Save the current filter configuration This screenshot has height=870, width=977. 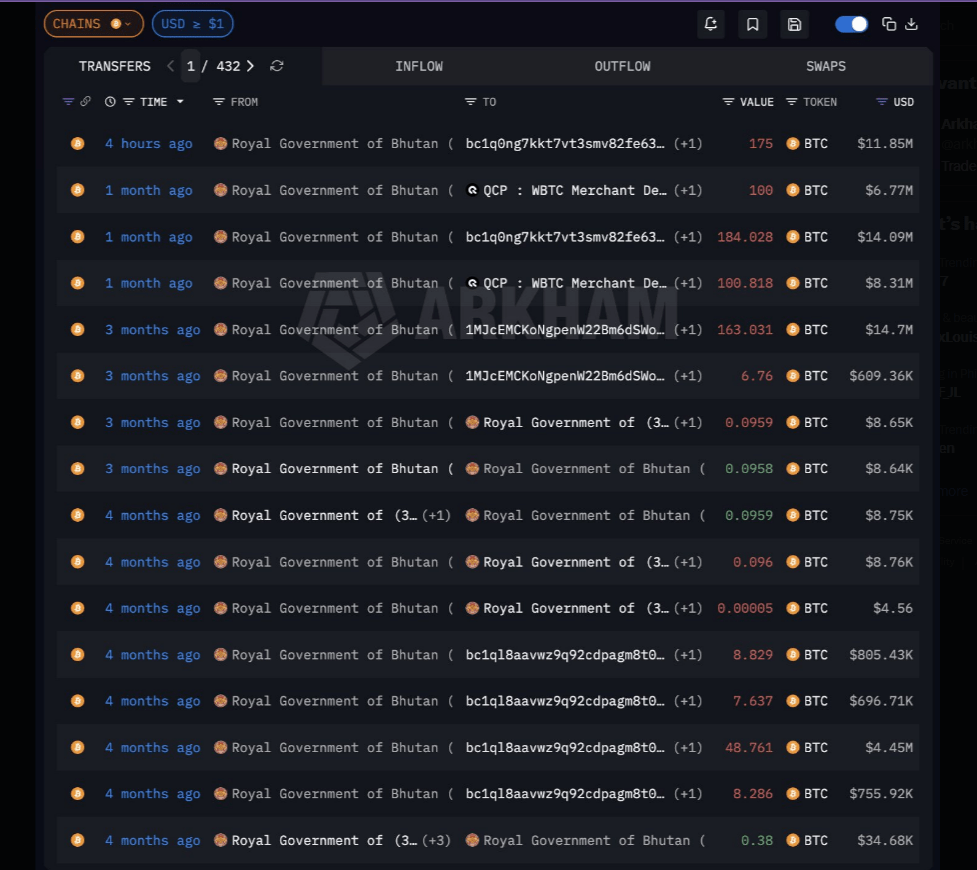(795, 24)
